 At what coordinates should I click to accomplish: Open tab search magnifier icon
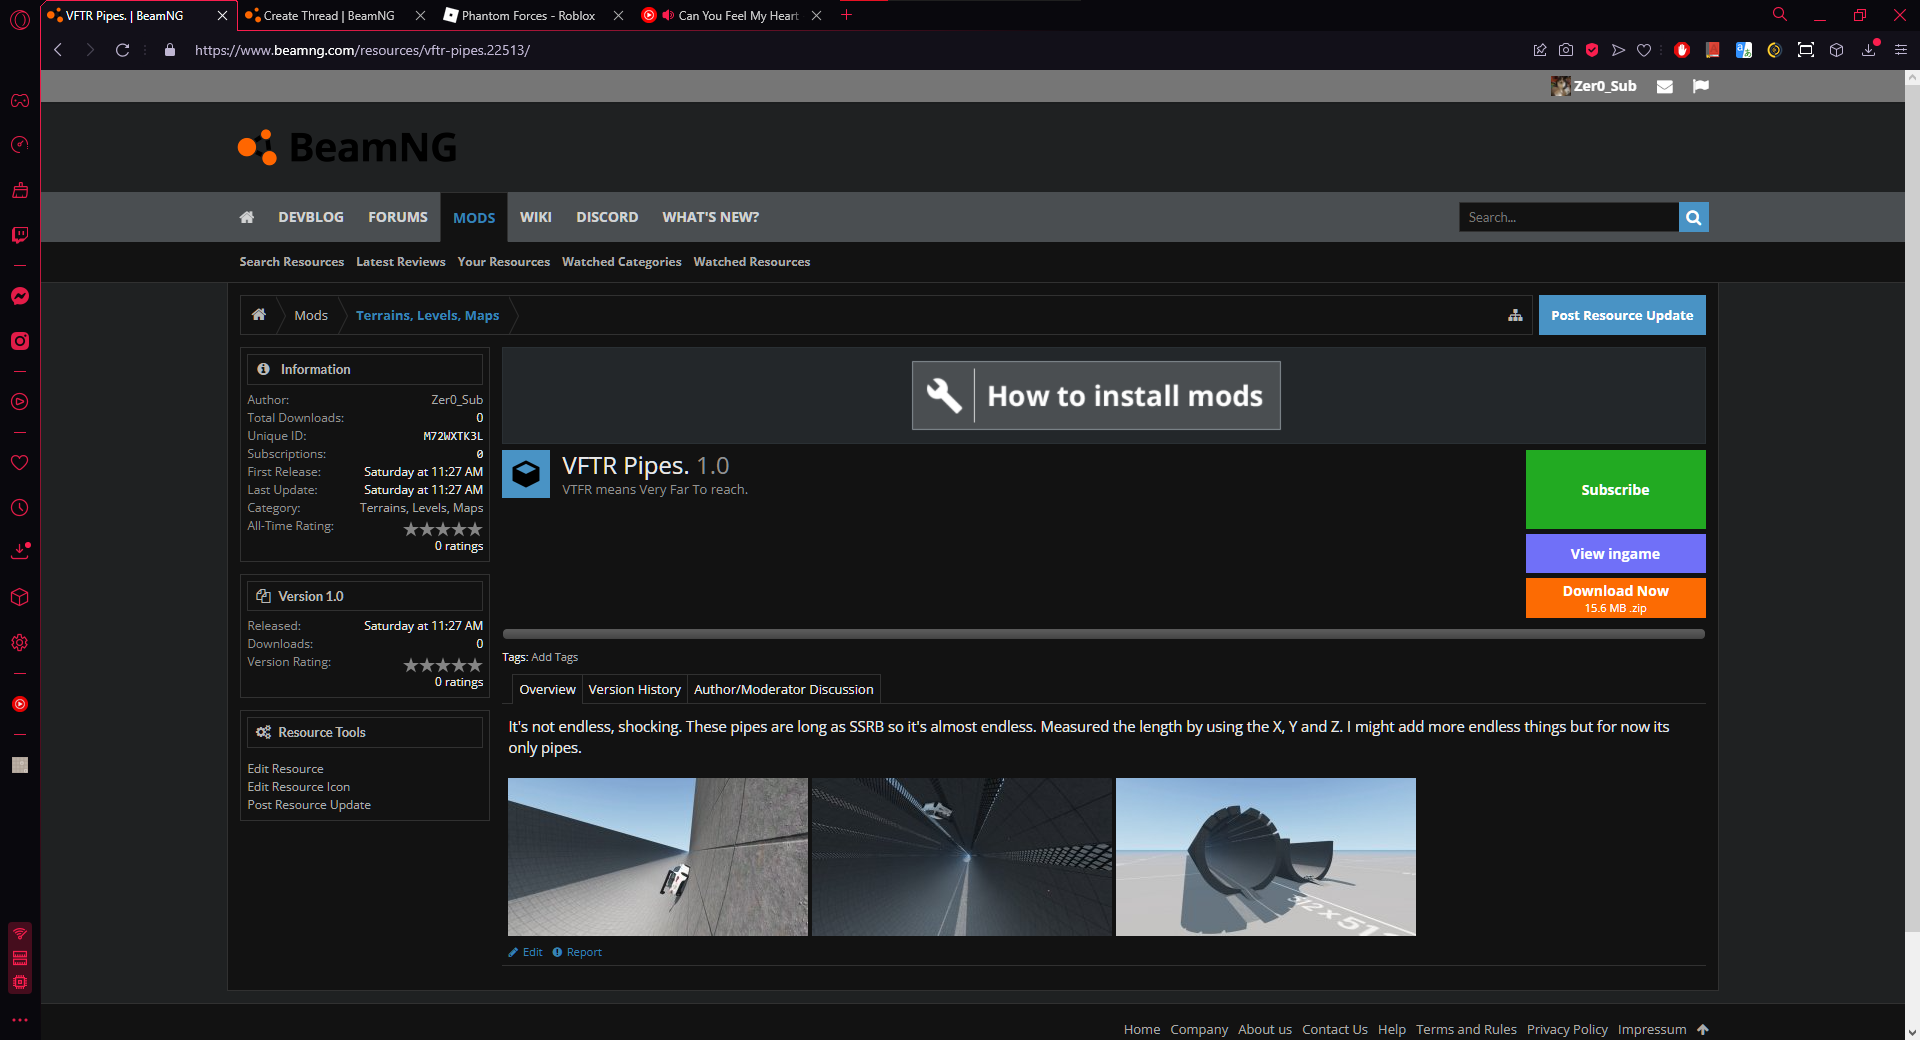[x=1780, y=15]
